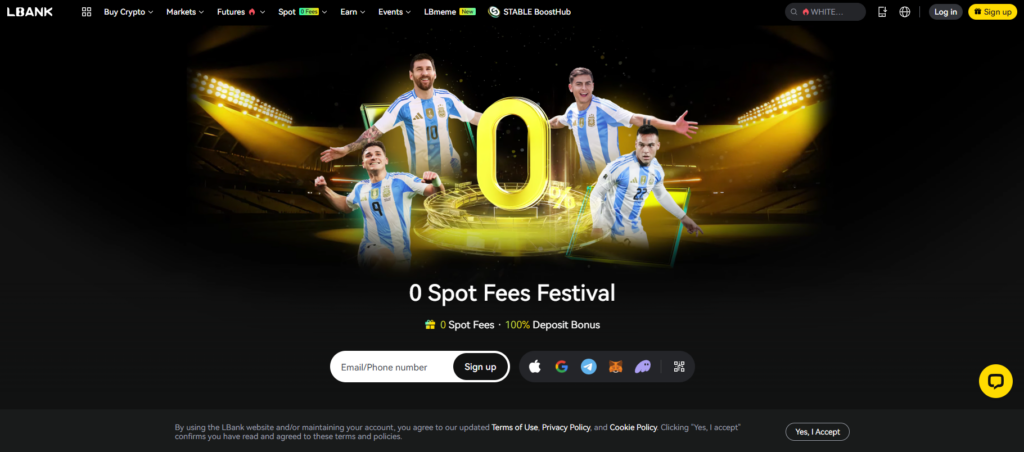The height and width of the screenshot is (452, 1024).
Task: Focus the Email/Phone number field
Action: (392, 367)
